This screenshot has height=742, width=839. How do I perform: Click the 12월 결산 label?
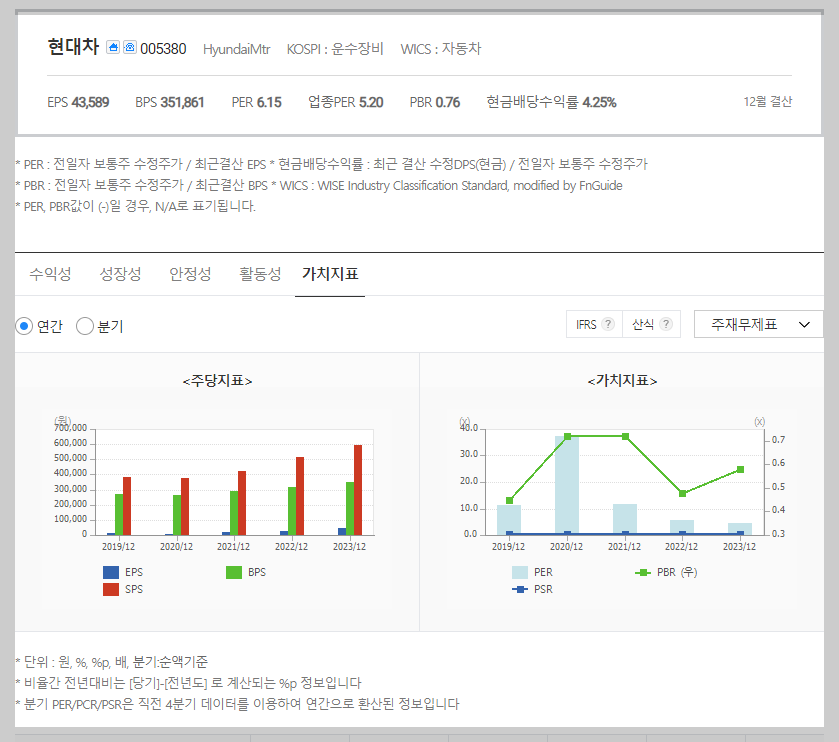[767, 102]
